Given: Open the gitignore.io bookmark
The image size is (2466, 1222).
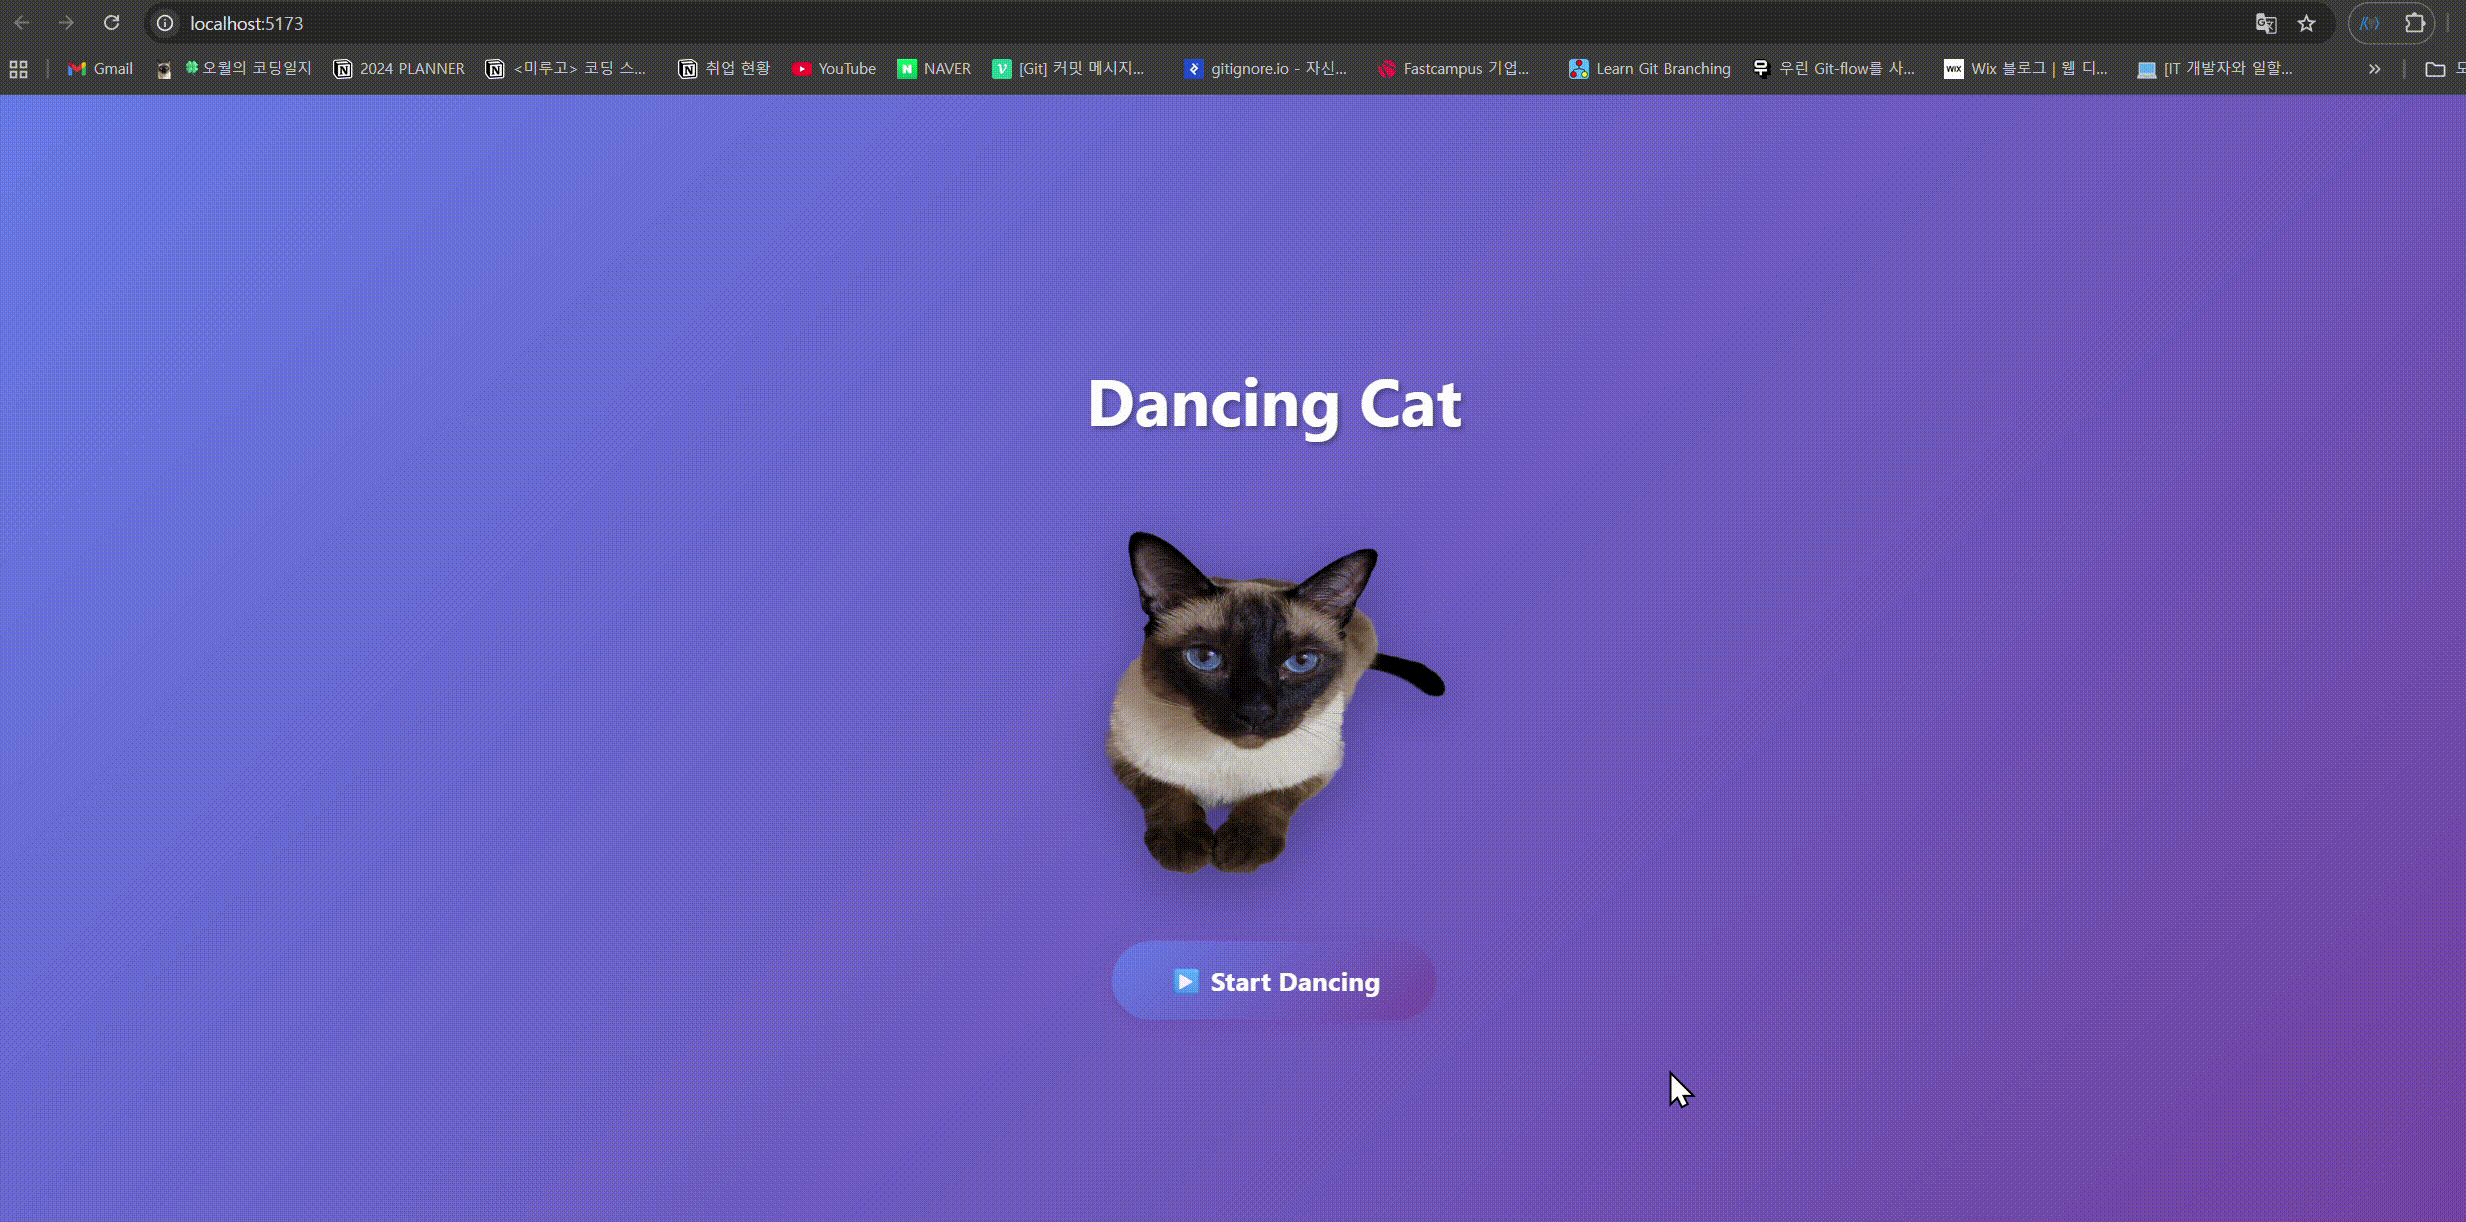Looking at the screenshot, I should (x=1265, y=69).
